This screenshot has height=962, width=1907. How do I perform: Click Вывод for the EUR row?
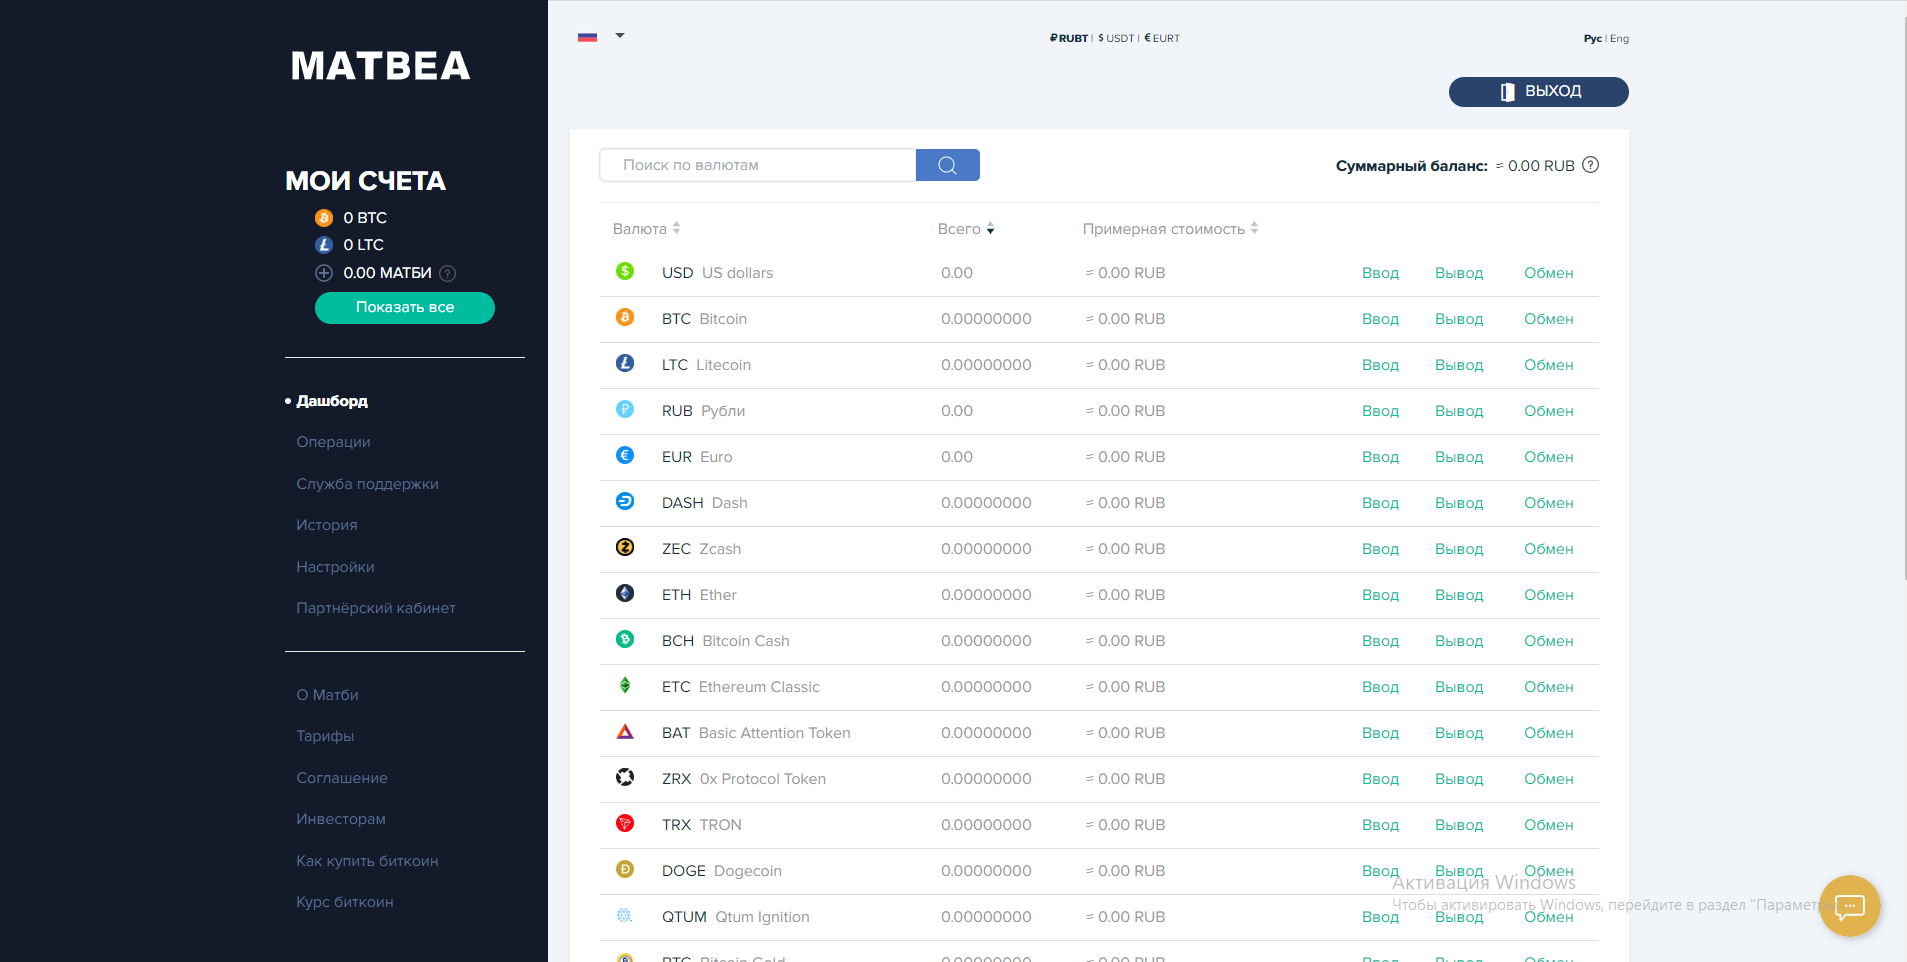(x=1459, y=457)
